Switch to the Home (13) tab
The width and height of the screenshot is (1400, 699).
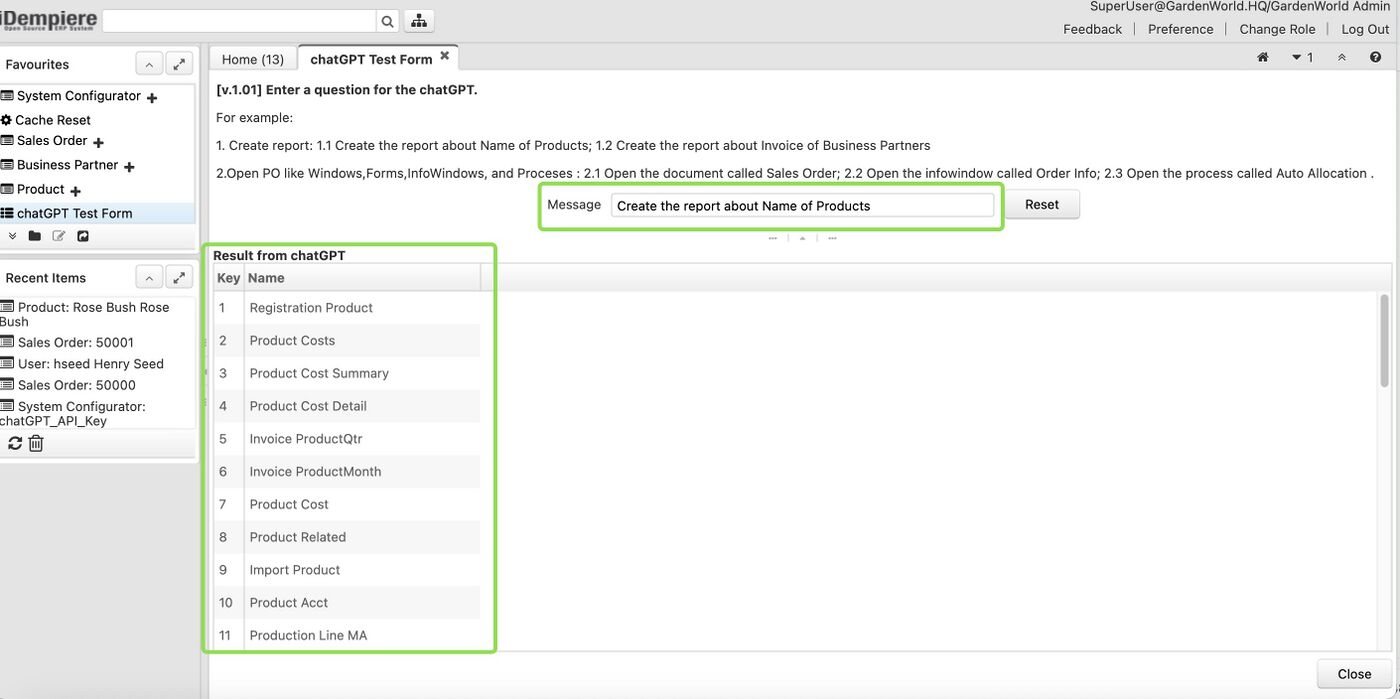click(251, 58)
